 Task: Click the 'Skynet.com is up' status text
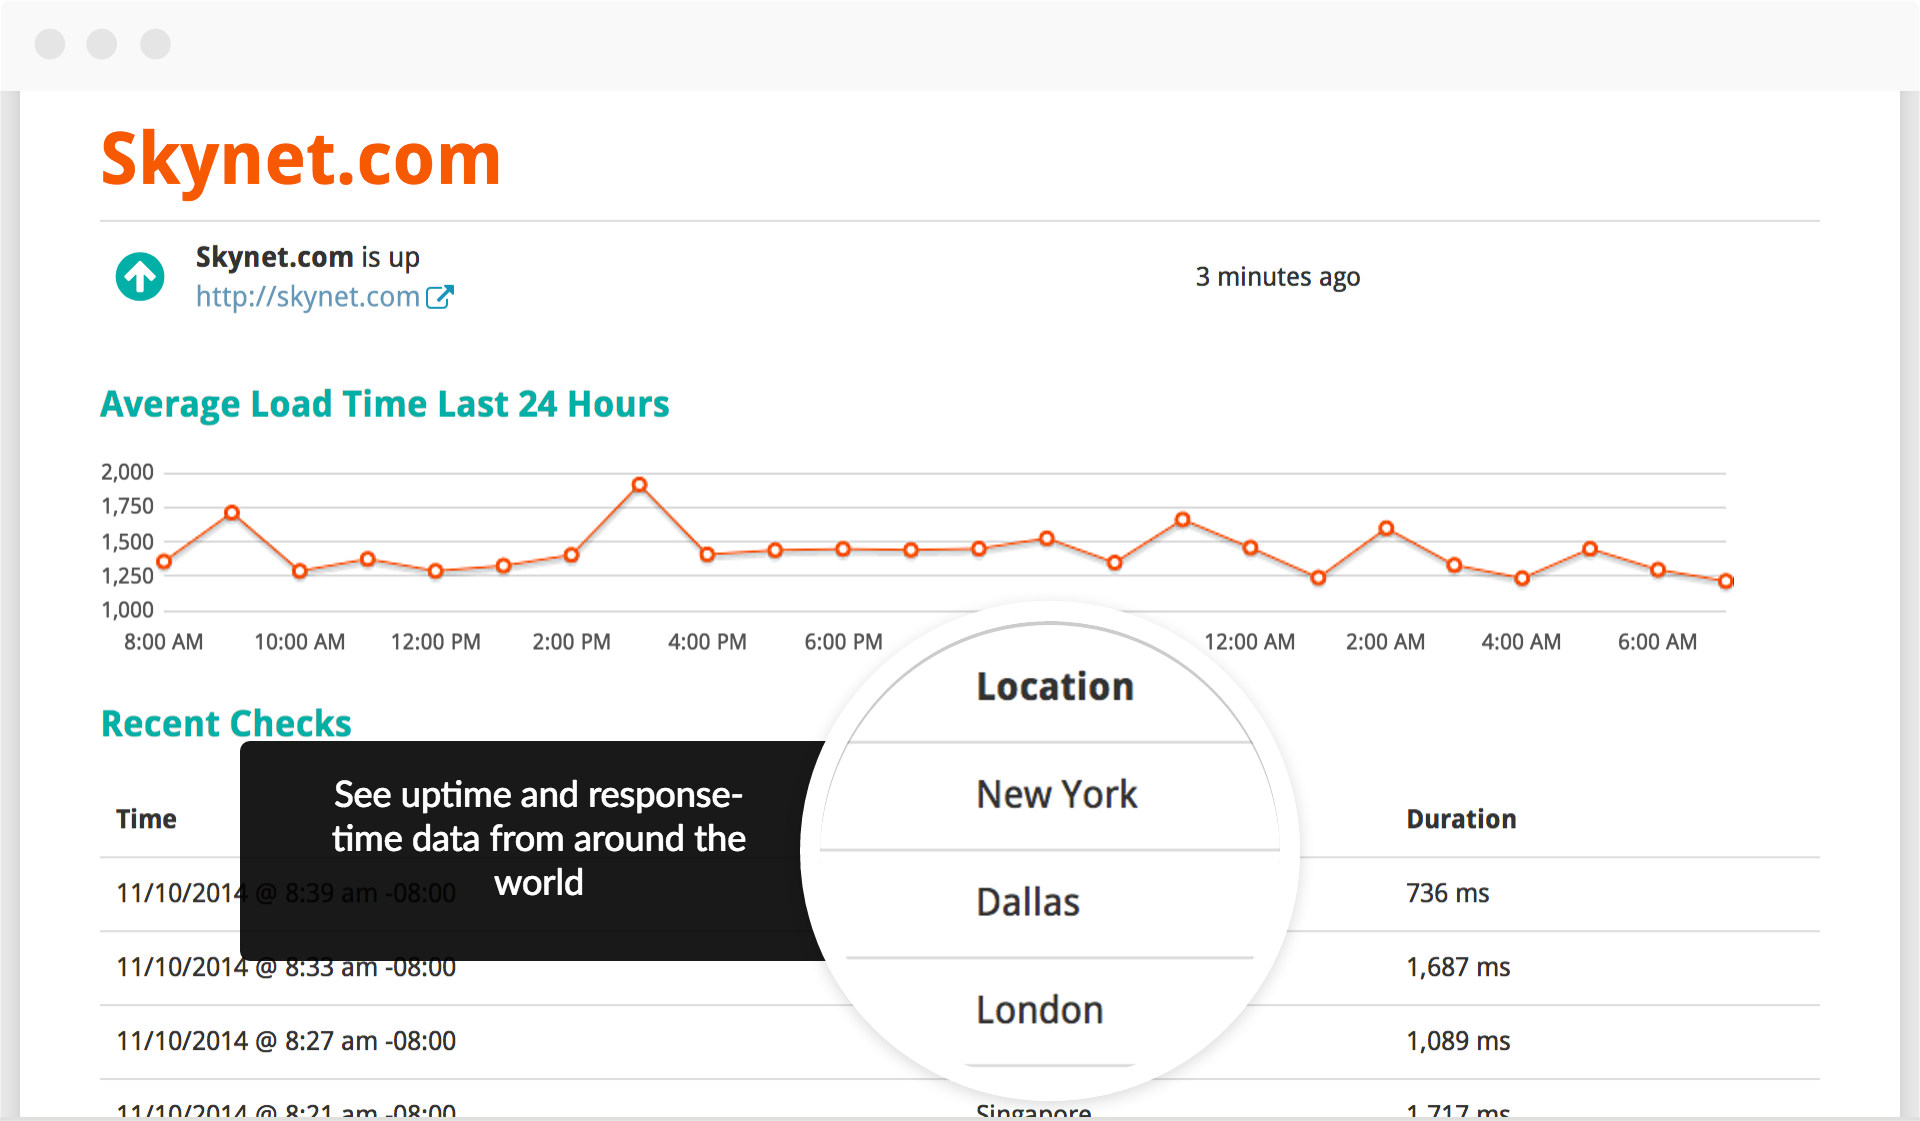point(308,257)
